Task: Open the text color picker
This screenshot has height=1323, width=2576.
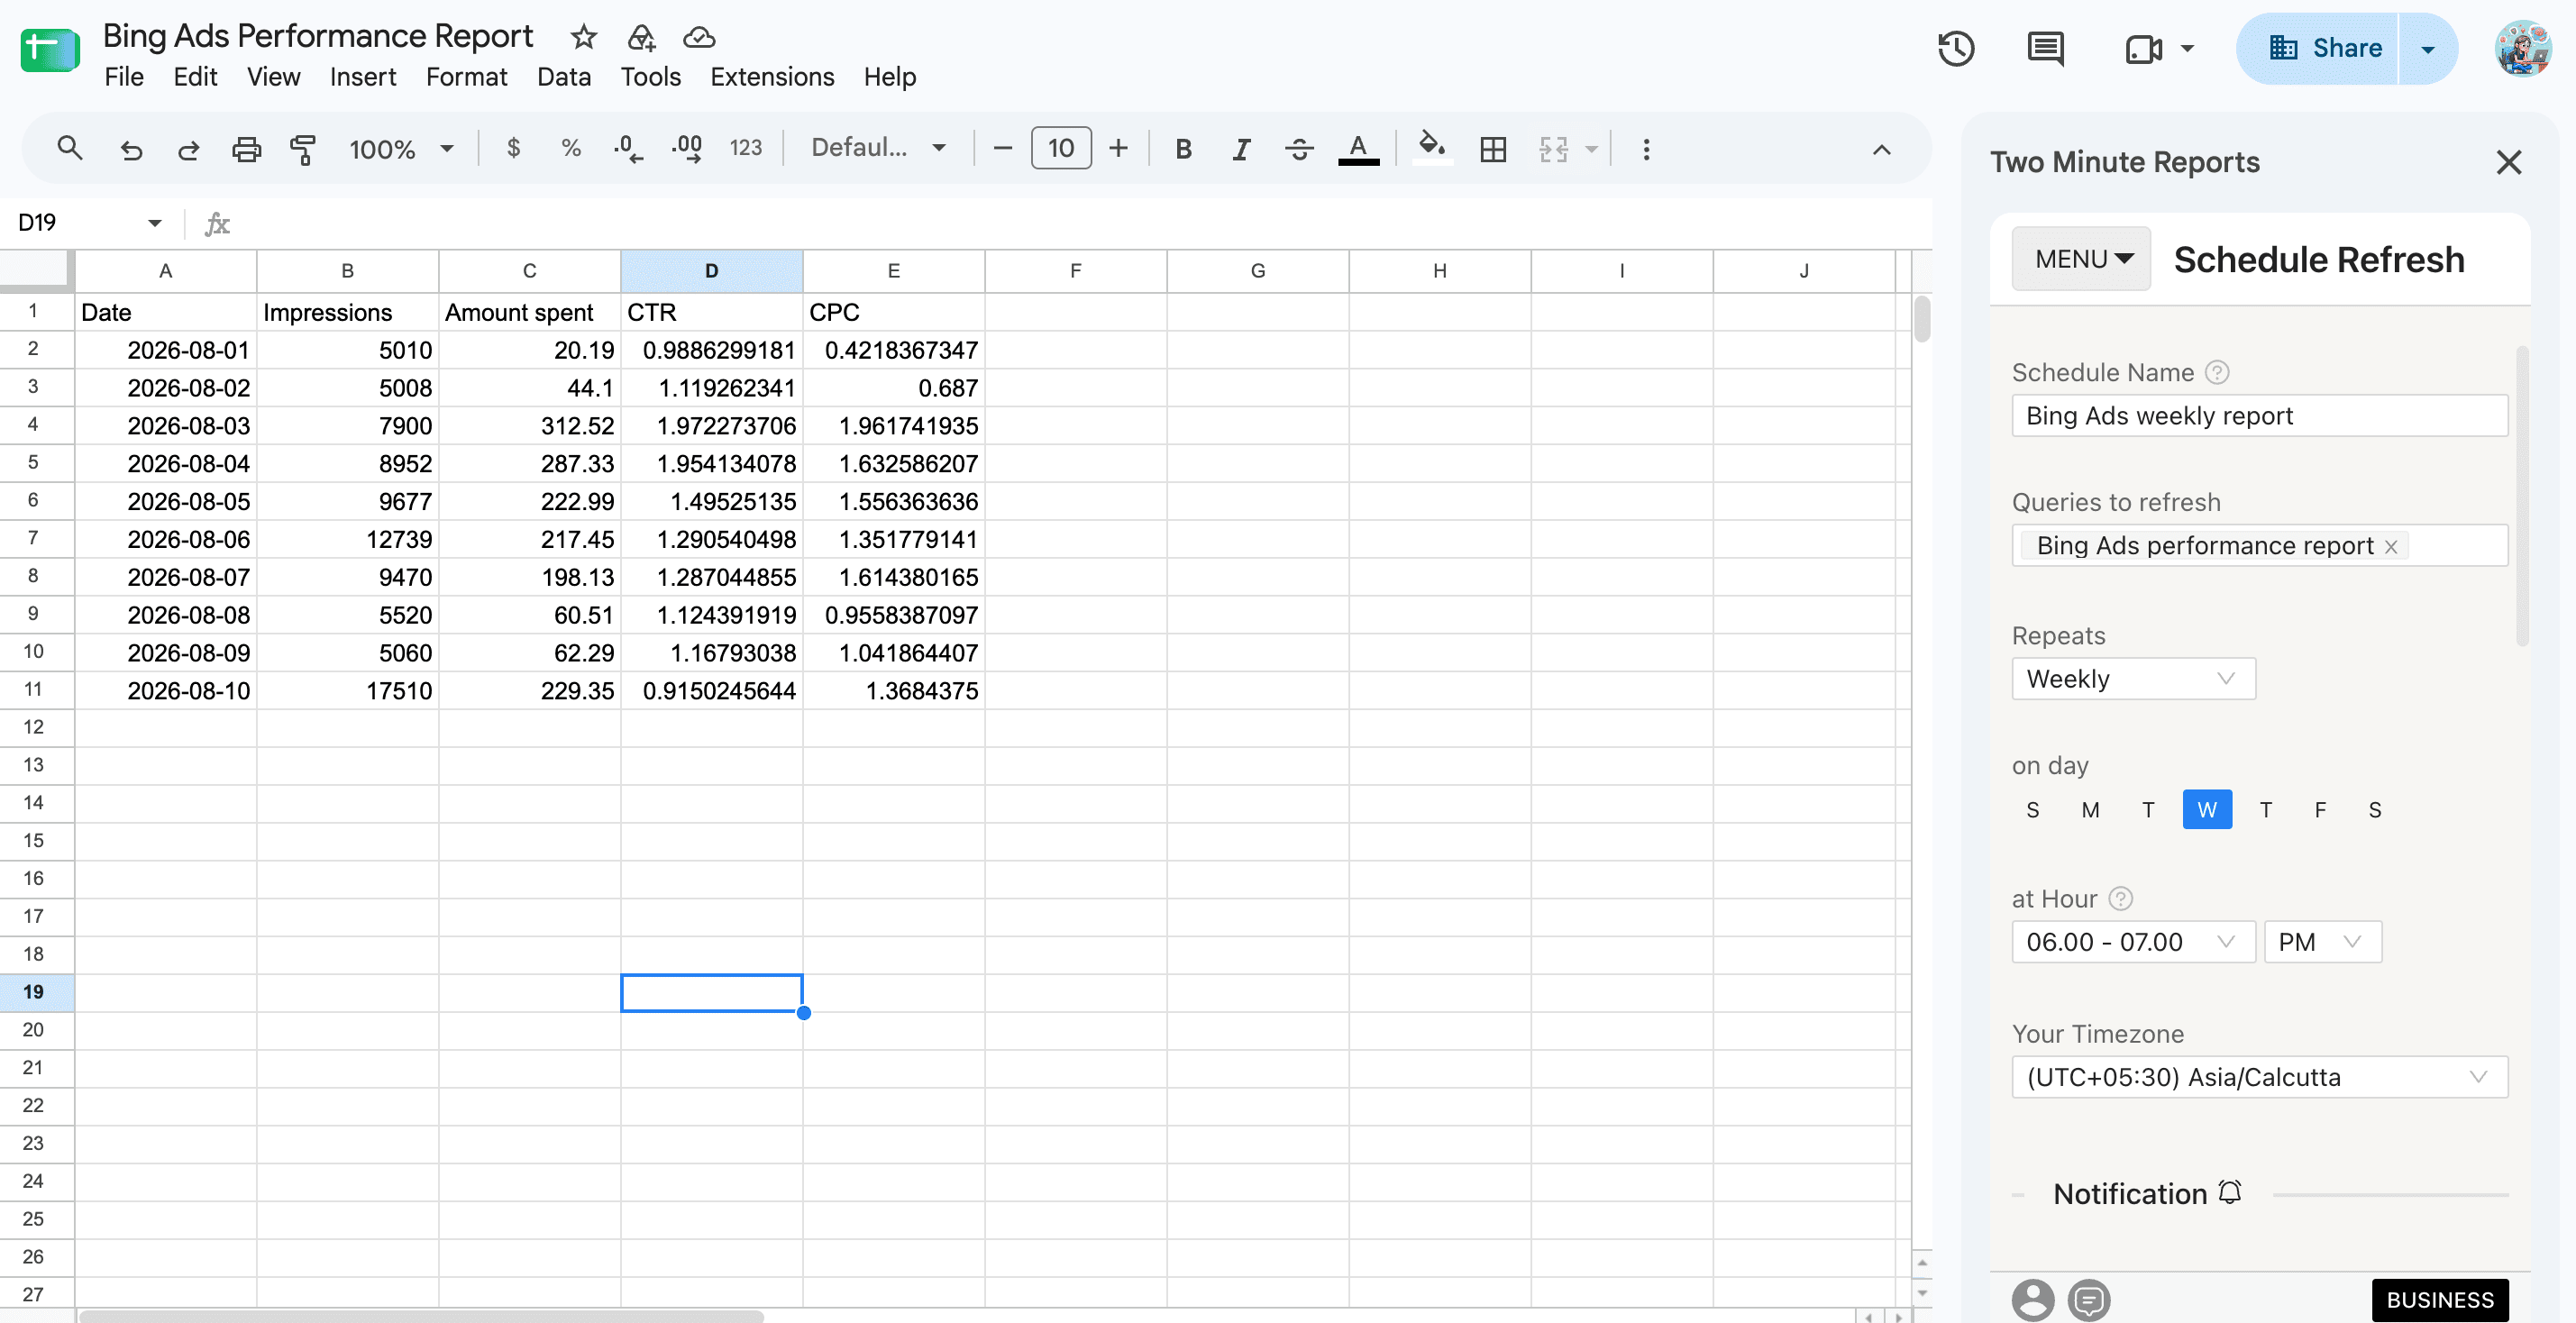Action: 1358,149
